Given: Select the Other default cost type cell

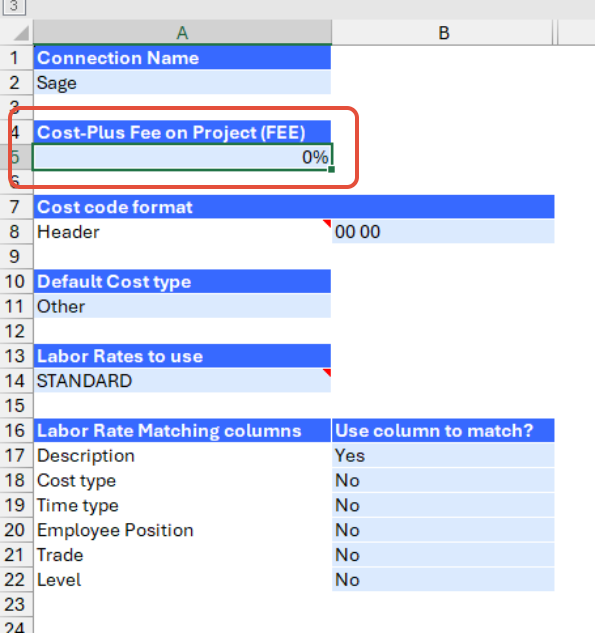Looking at the screenshot, I should click(x=182, y=306).
